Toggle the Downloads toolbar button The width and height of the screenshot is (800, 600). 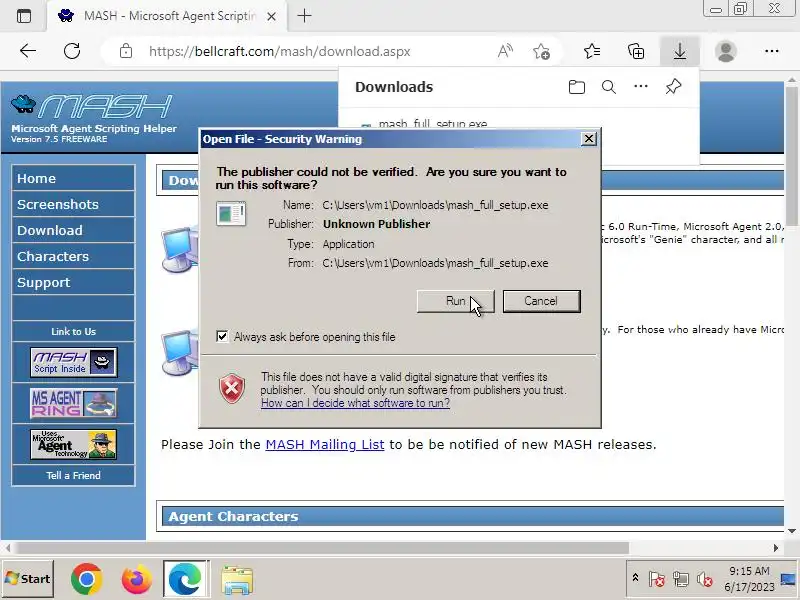click(x=680, y=51)
